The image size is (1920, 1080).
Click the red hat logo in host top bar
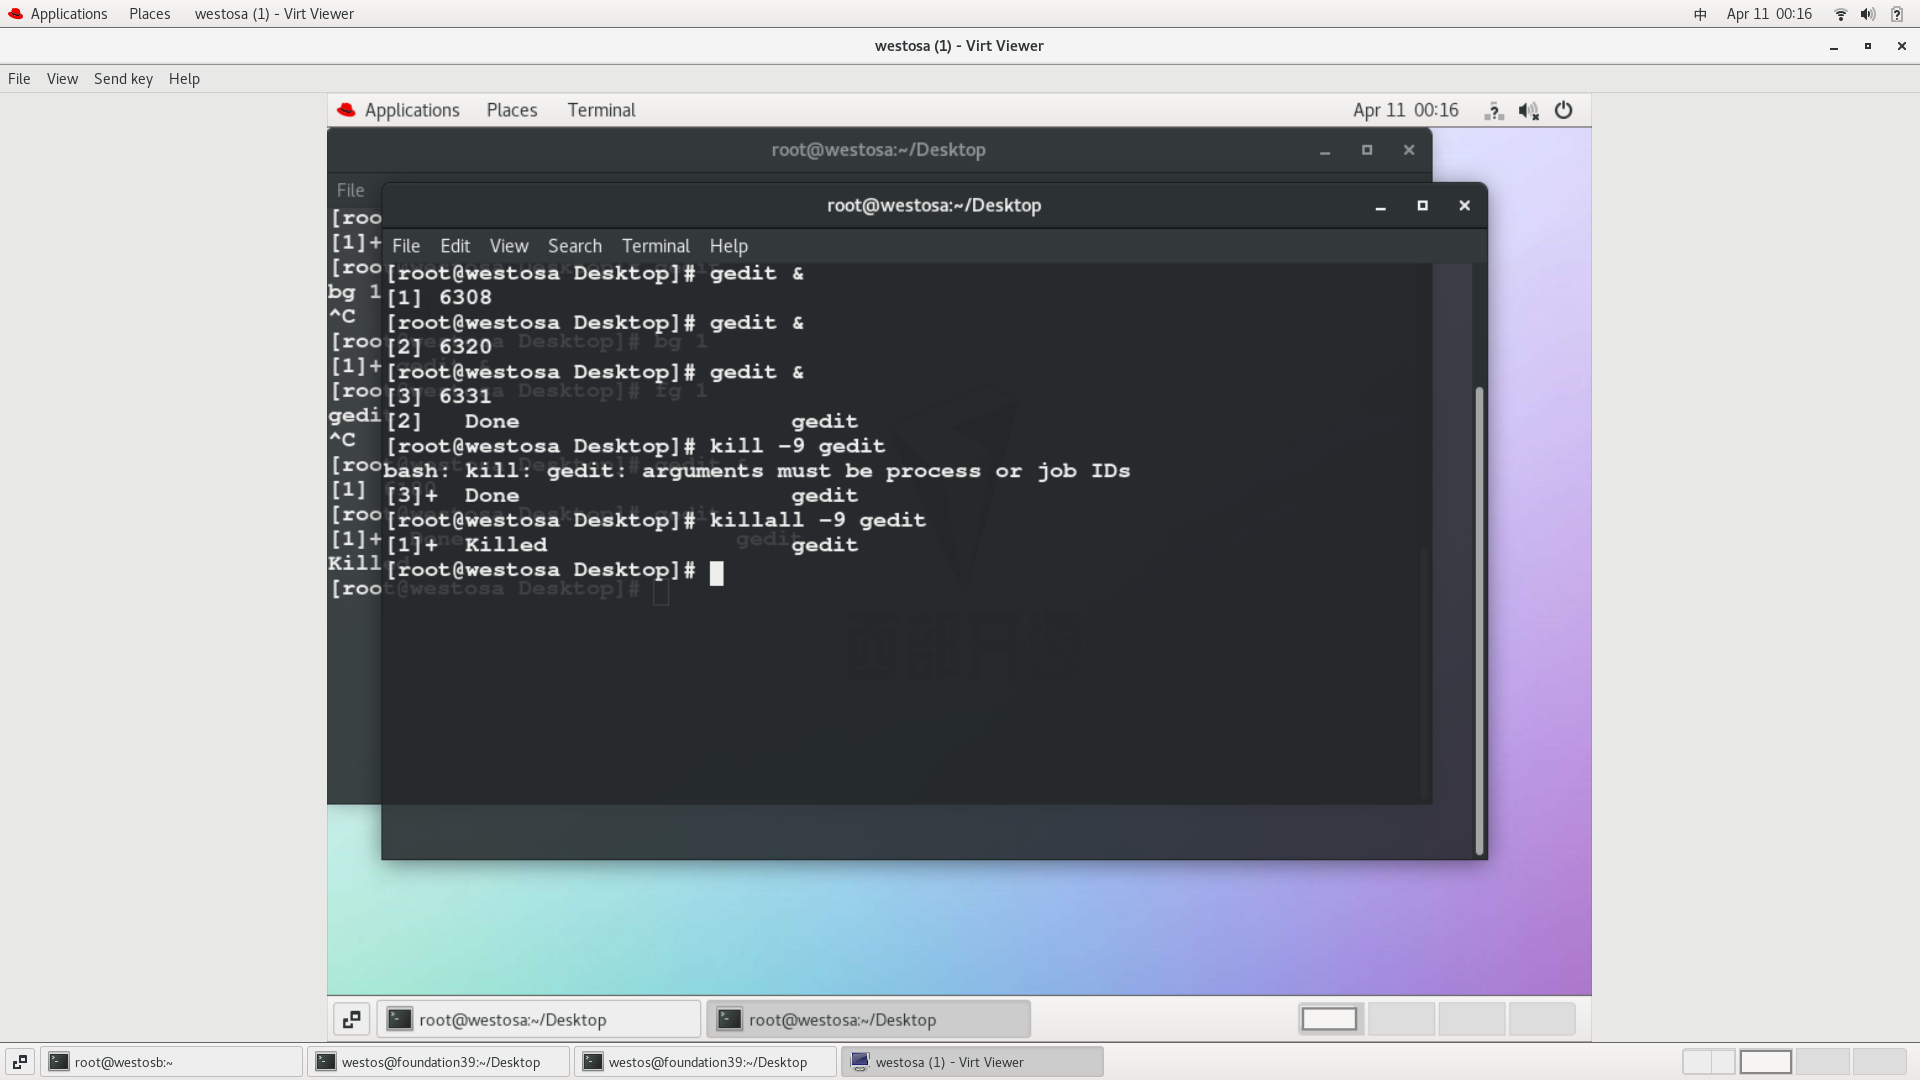click(x=15, y=14)
